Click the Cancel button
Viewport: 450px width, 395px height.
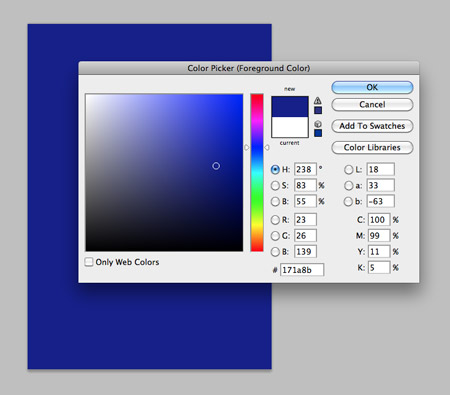coord(372,105)
